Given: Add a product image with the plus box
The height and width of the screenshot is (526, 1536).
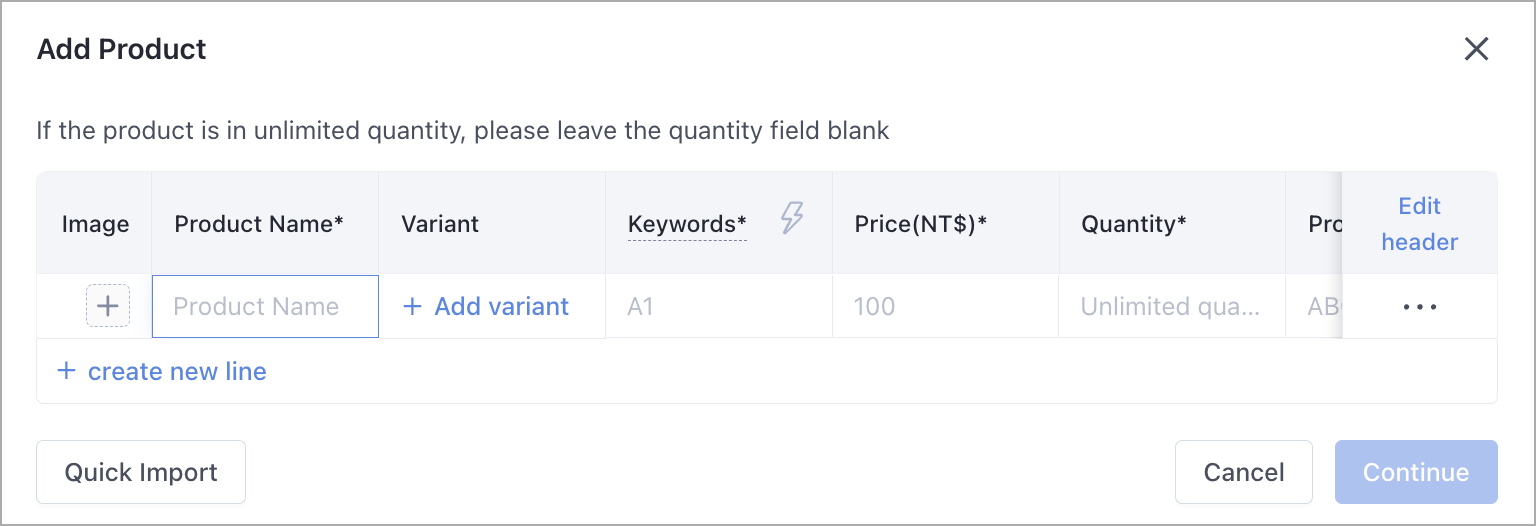Looking at the screenshot, I should pyautogui.click(x=108, y=306).
